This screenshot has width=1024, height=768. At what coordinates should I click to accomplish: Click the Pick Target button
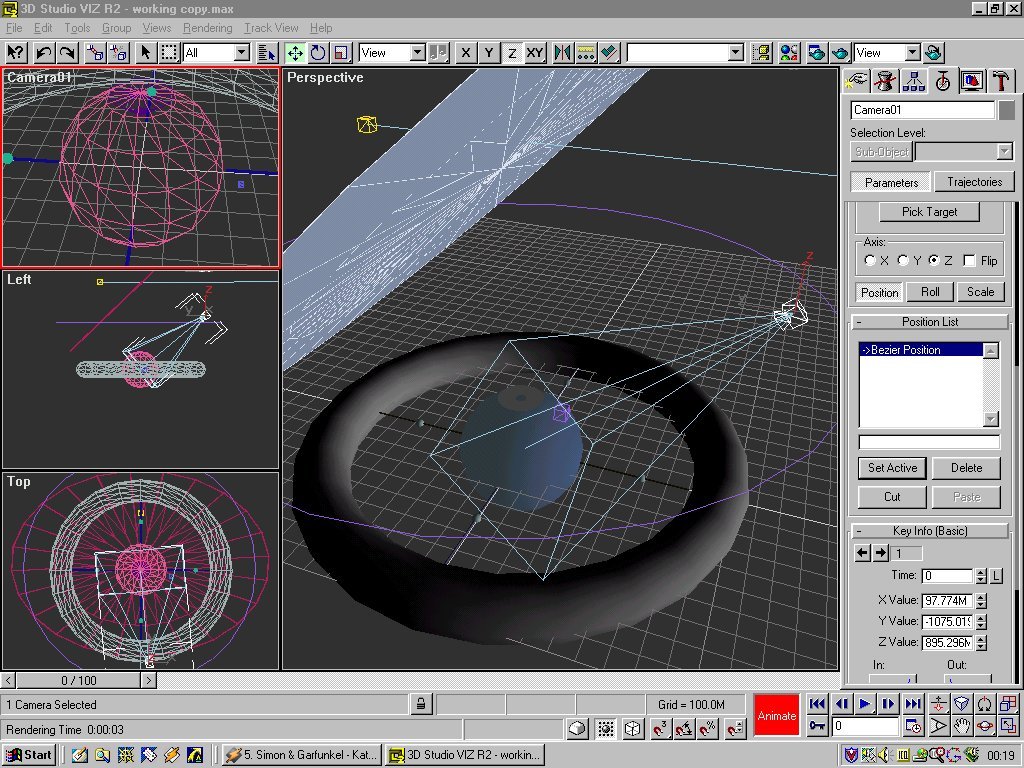coord(929,212)
